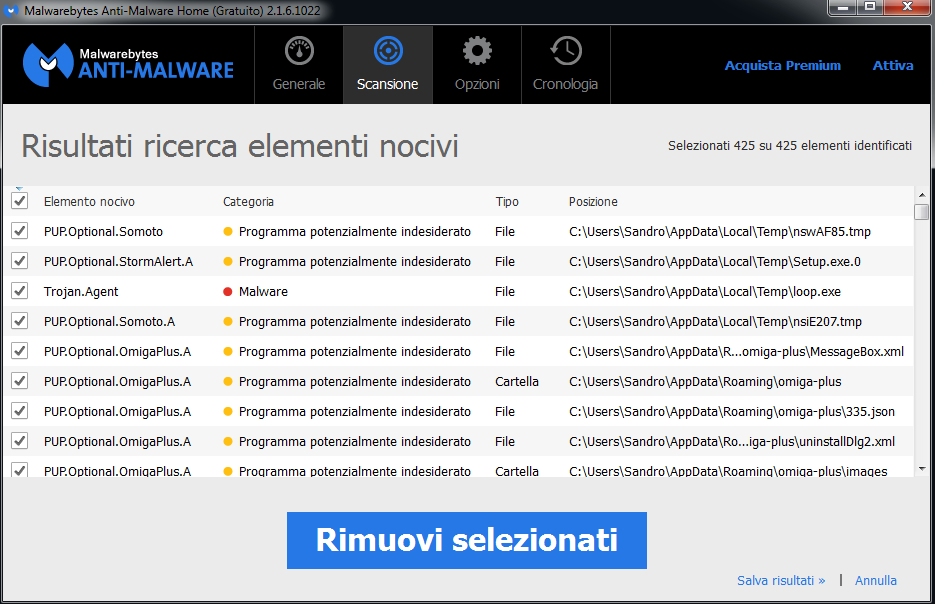Select the path ending in omiga-plus\335.json

coord(732,411)
